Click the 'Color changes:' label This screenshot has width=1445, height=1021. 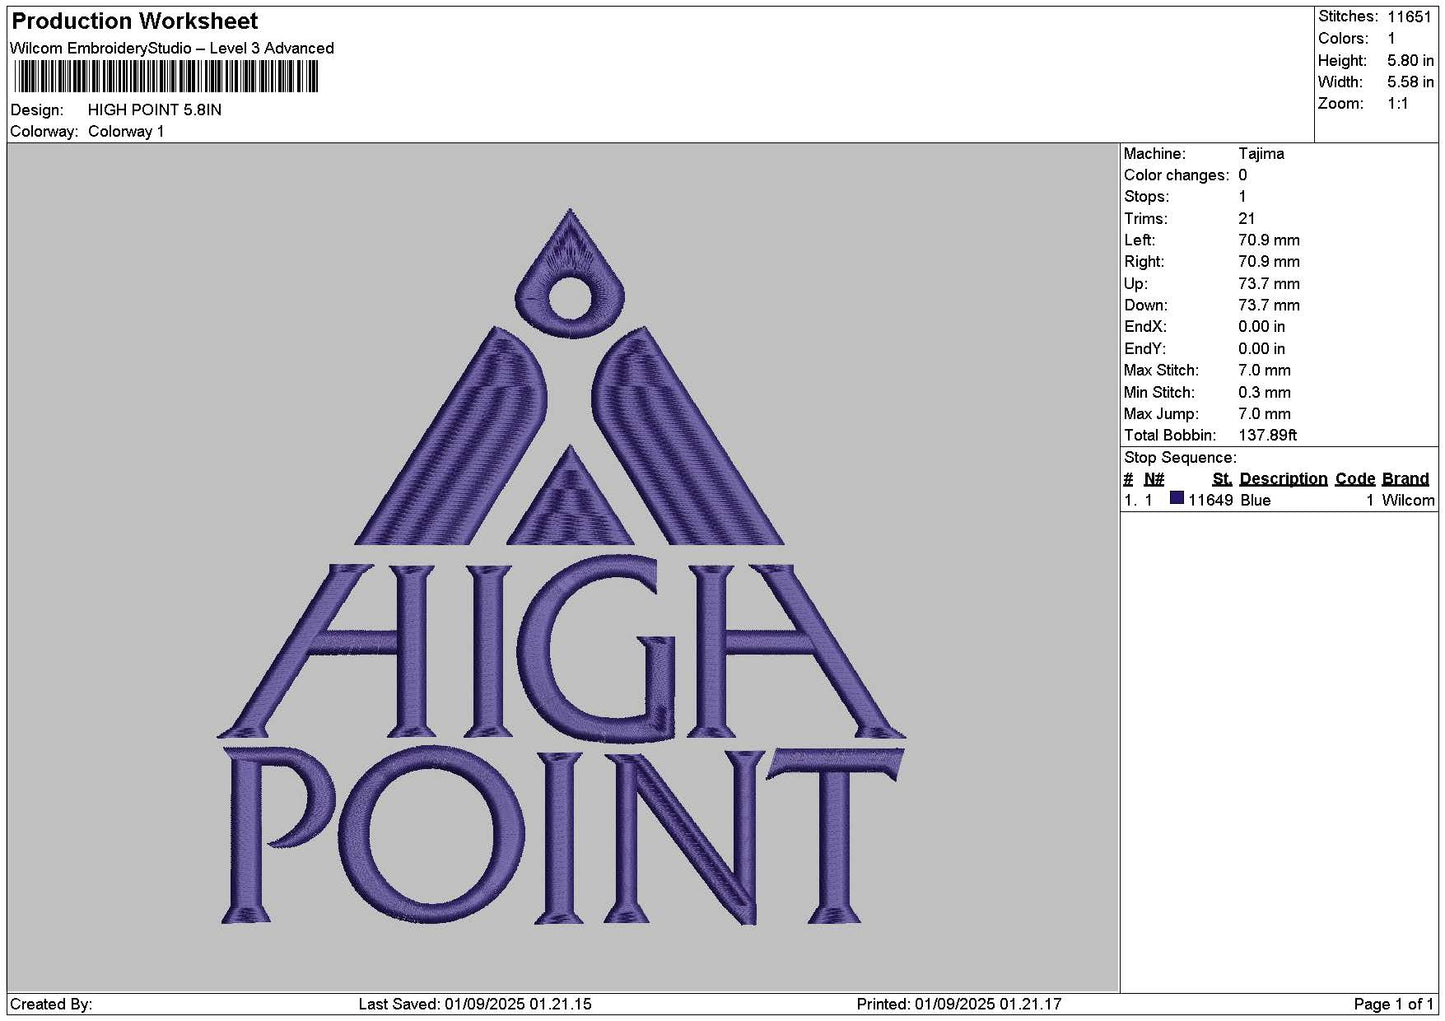point(1176,175)
